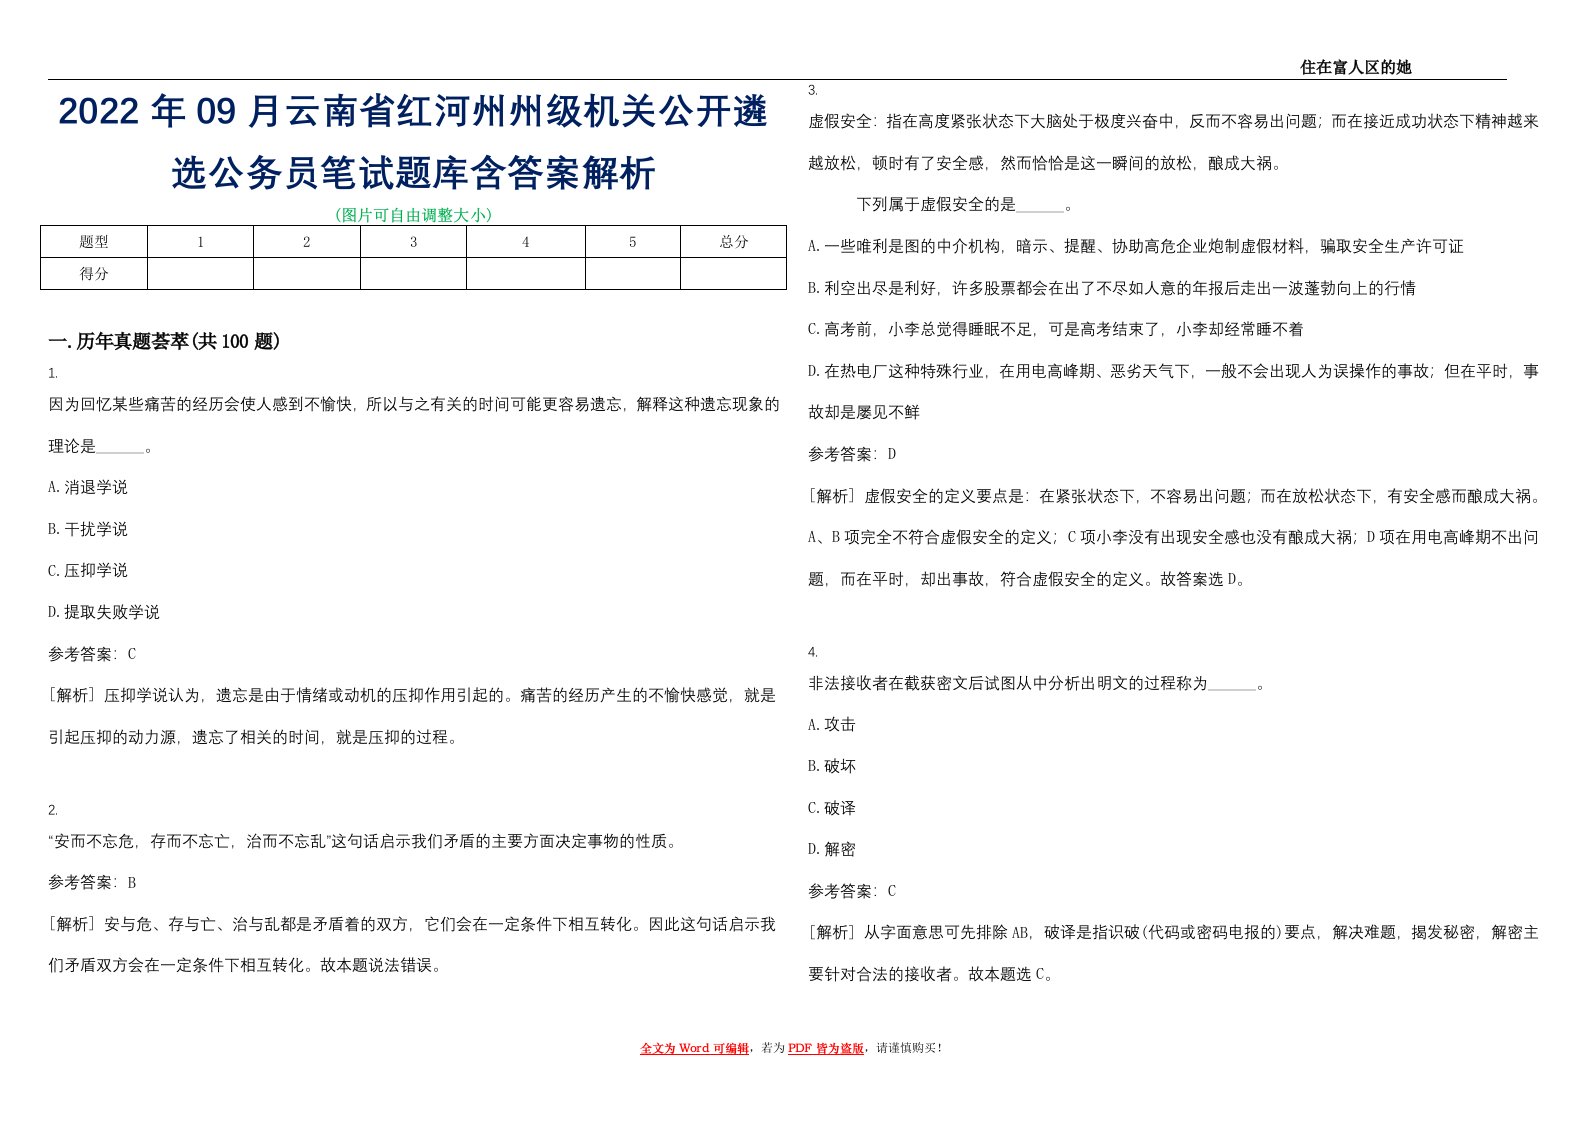Click the definition starting '虚假安全: 指在高度紧张状态'
1587x1122 pixels.
click(1174, 142)
